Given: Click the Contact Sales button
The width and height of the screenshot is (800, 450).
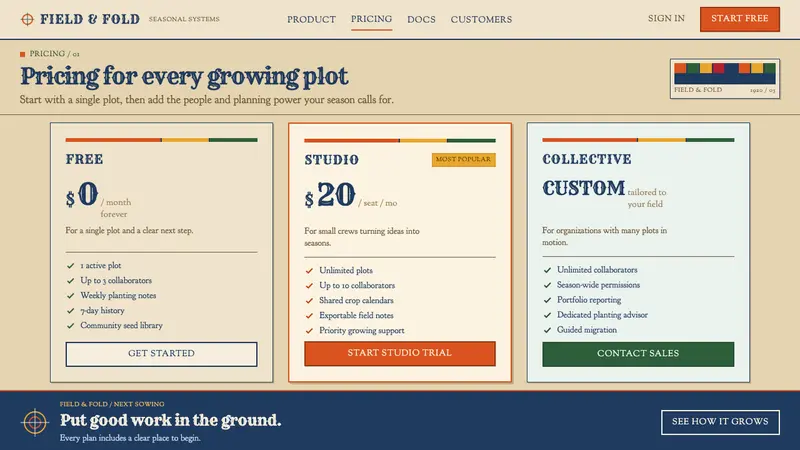Looking at the screenshot, I should click(638, 354).
